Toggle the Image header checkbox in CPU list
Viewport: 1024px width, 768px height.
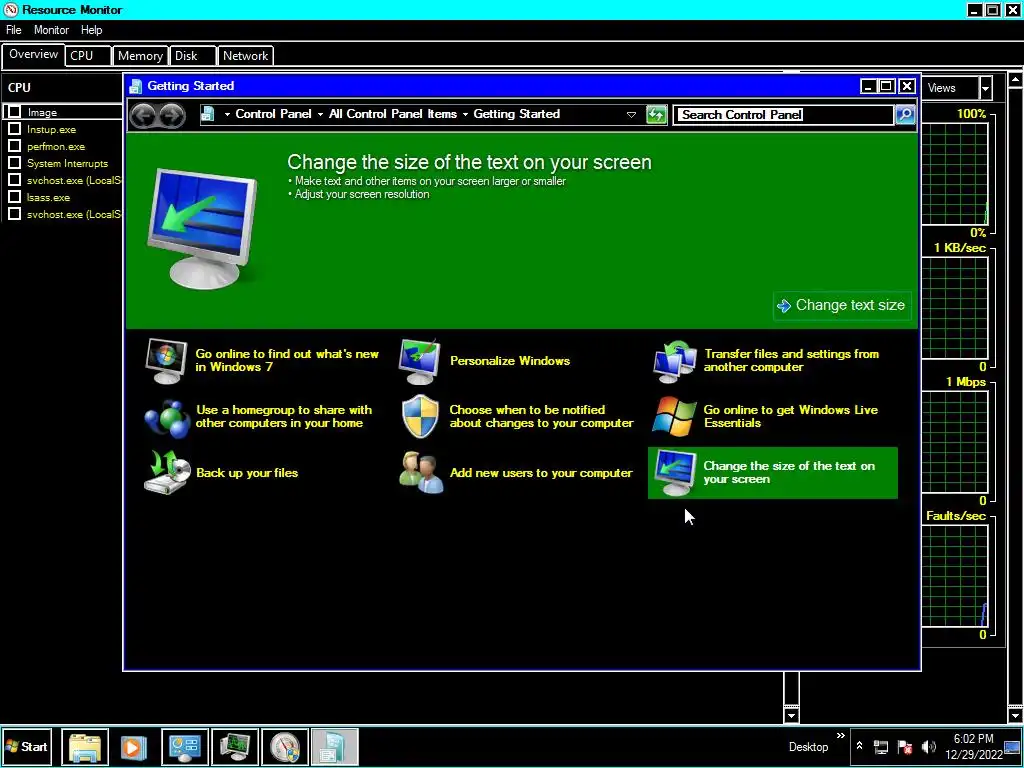14,112
